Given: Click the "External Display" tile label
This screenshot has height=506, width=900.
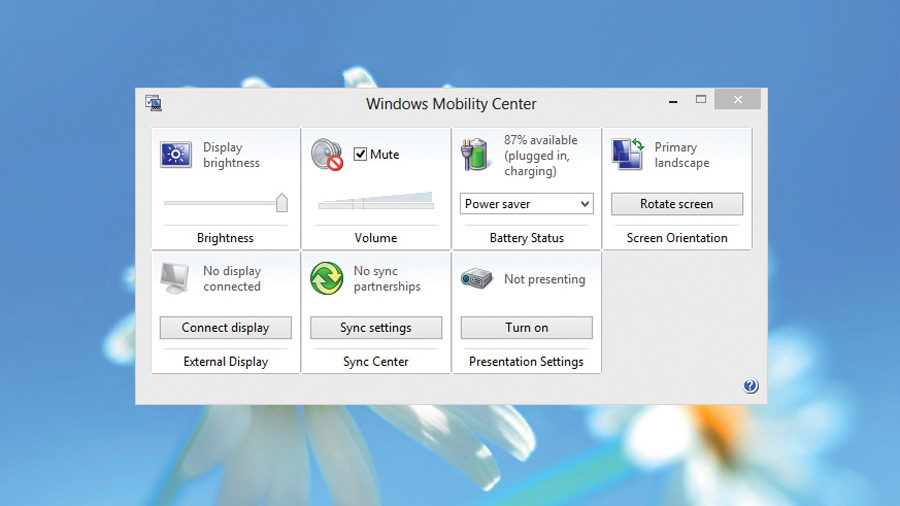Looking at the screenshot, I should (x=226, y=361).
